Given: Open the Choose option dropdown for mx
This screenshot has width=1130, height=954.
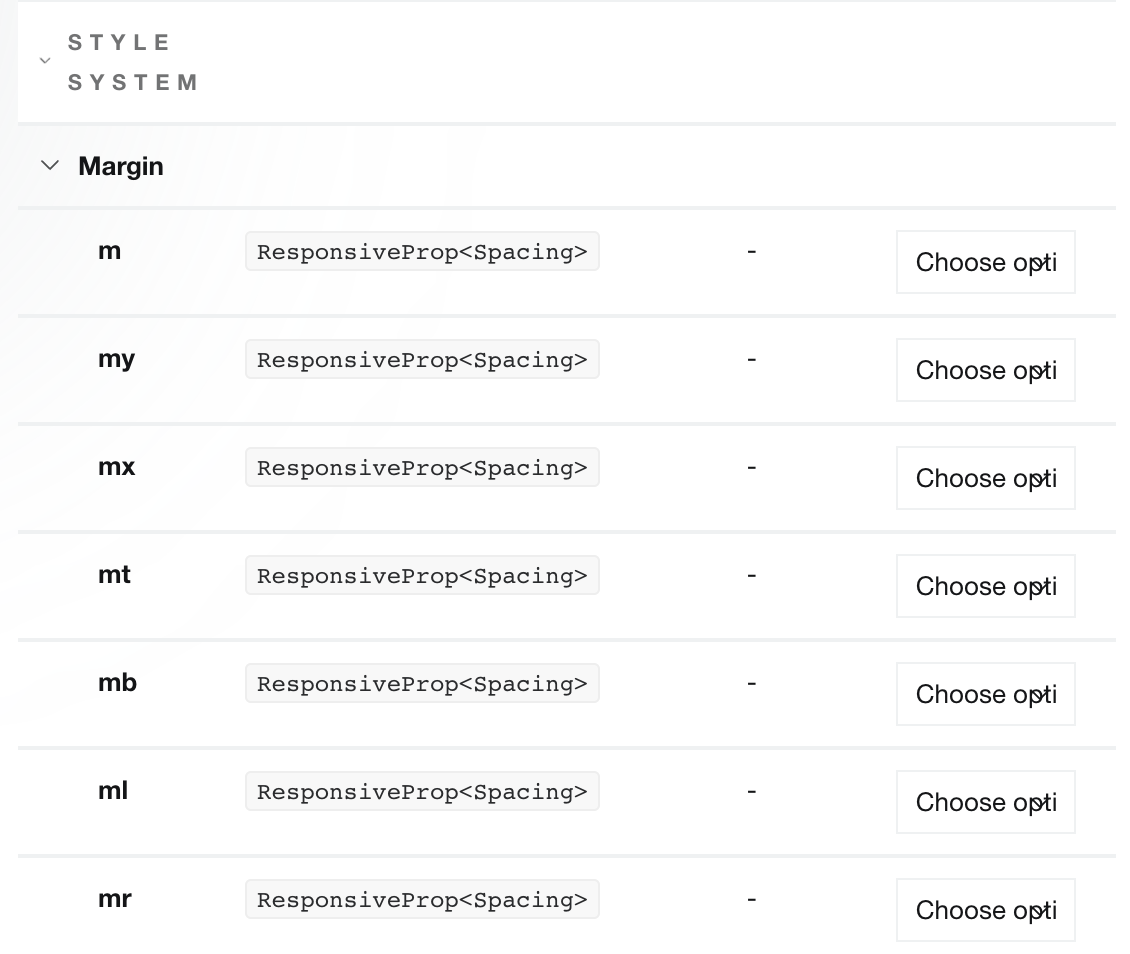Looking at the screenshot, I should (985, 478).
